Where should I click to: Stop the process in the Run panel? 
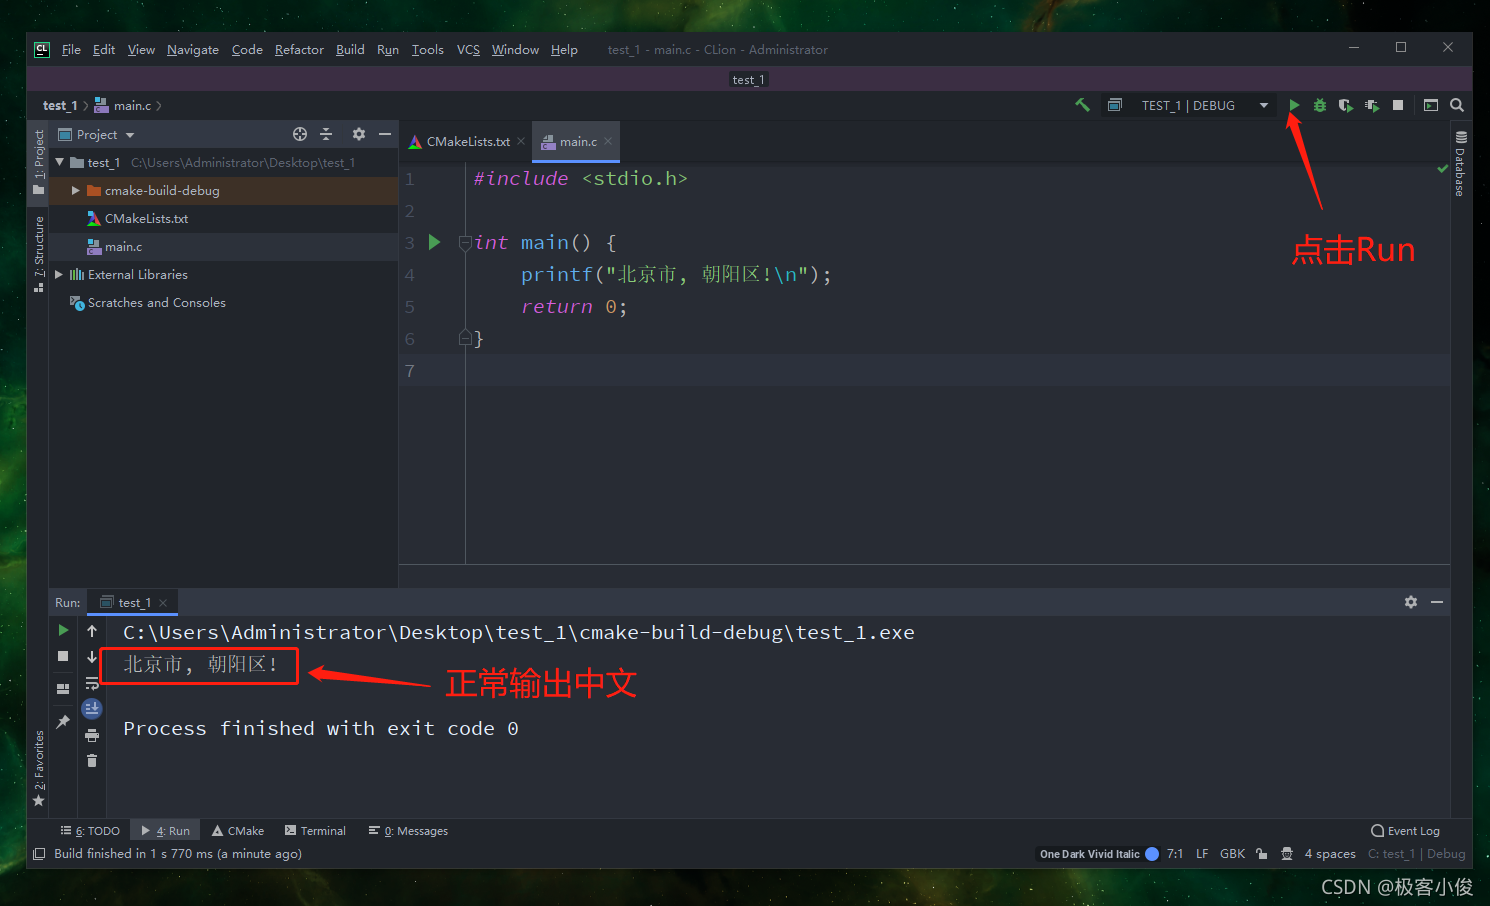63,656
